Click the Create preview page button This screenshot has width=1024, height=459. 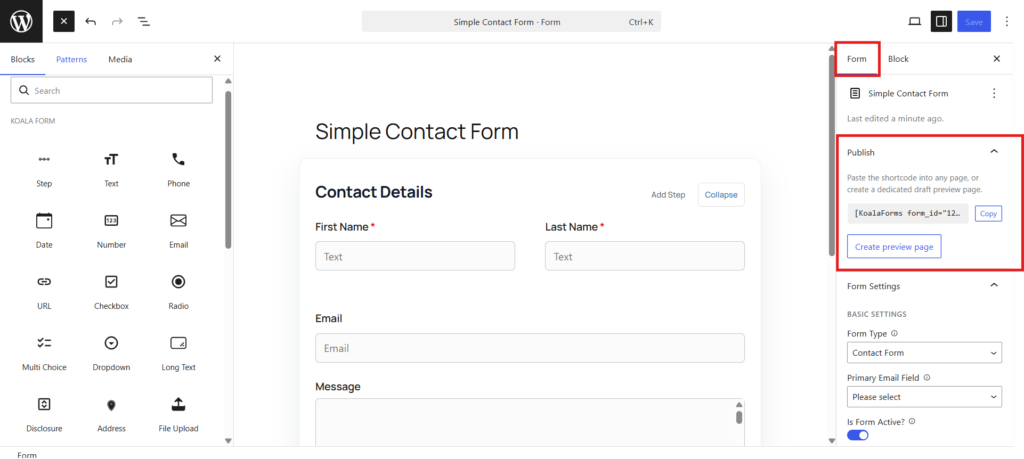(894, 247)
